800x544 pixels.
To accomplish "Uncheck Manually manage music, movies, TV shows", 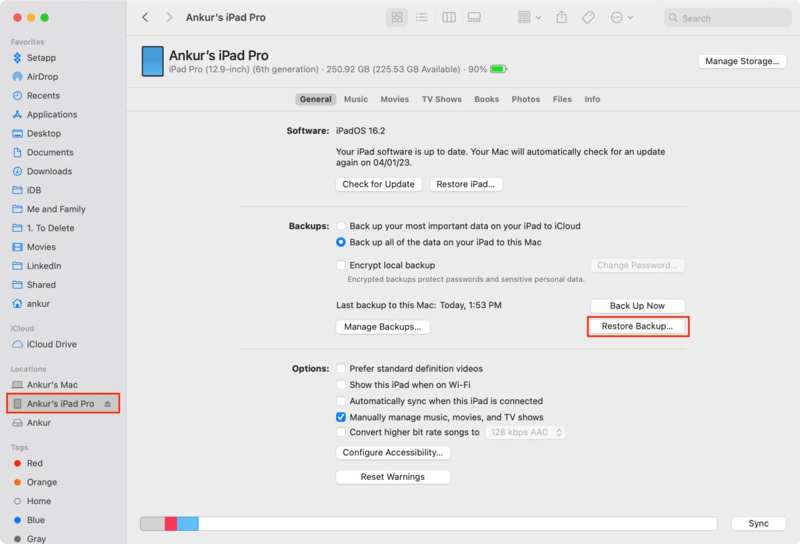I will click(341, 417).
